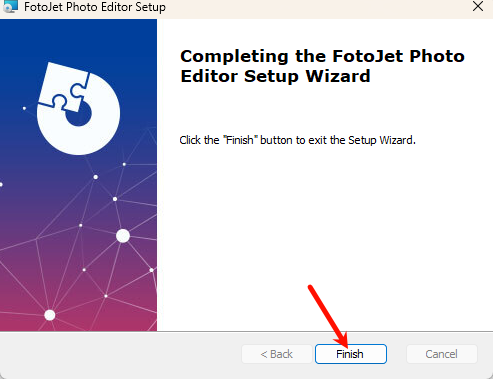This screenshot has height=379, width=493.
Task: Click the white FotoJet logo on banner
Action: (79, 109)
